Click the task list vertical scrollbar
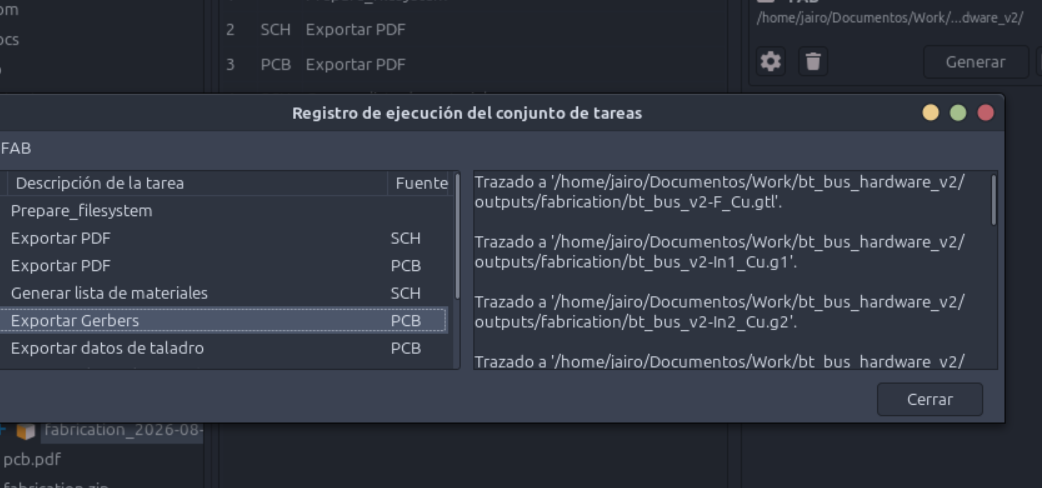This screenshot has width=1042, height=488. 457,236
